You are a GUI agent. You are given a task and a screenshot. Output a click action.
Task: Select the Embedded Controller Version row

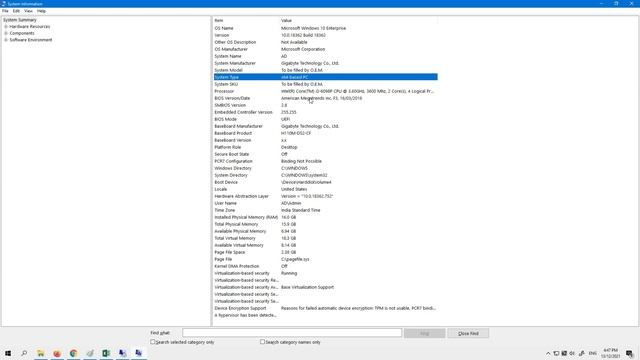click(x=325, y=112)
